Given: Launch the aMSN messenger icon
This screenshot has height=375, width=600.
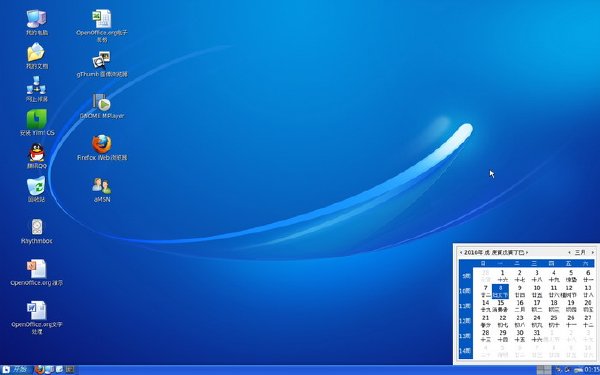Looking at the screenshot, I should coord(102,189).
